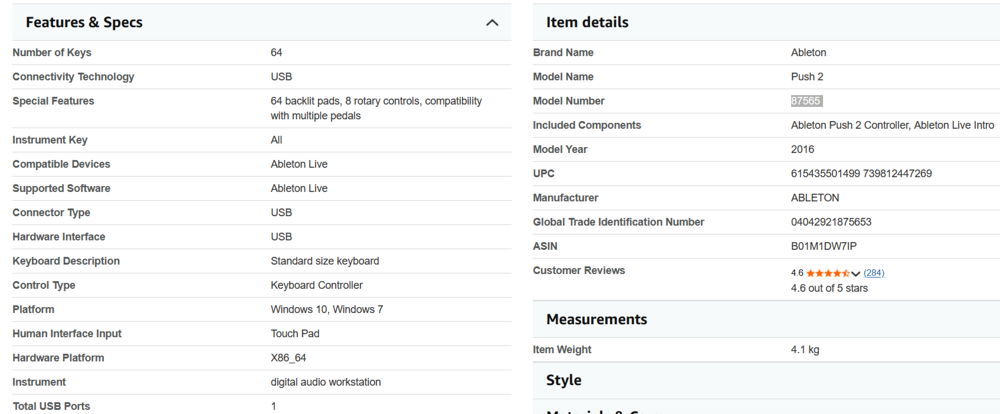This screenshot has height=414, width=1000.
Task: Click the Total USB Ports value 1
Action: tap(274, 406)
